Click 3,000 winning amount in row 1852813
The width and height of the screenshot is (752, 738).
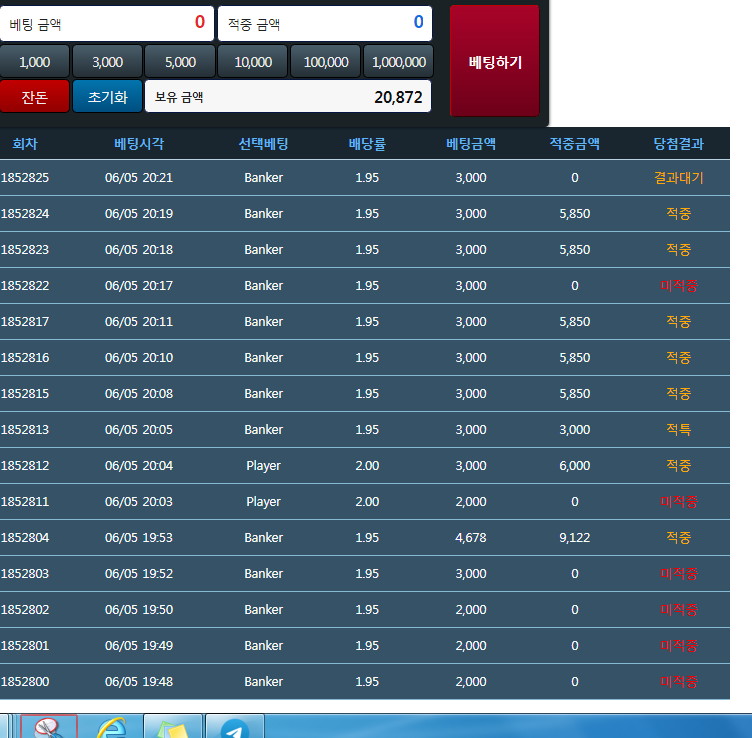575,430
